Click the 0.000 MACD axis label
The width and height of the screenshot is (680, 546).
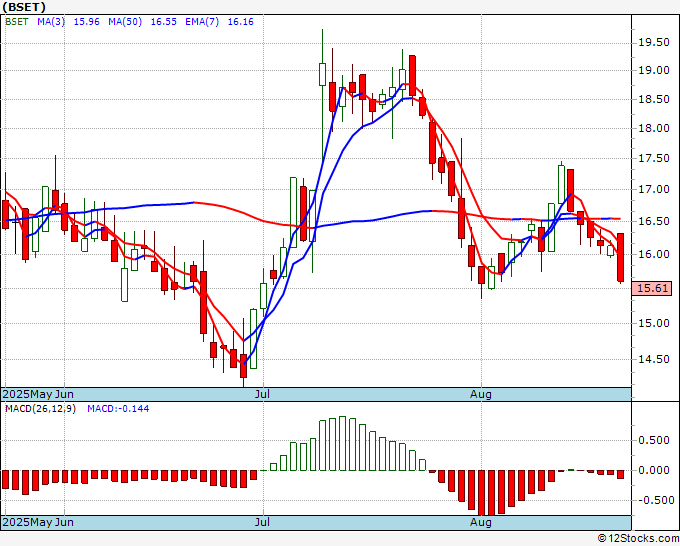click(654, 470)
